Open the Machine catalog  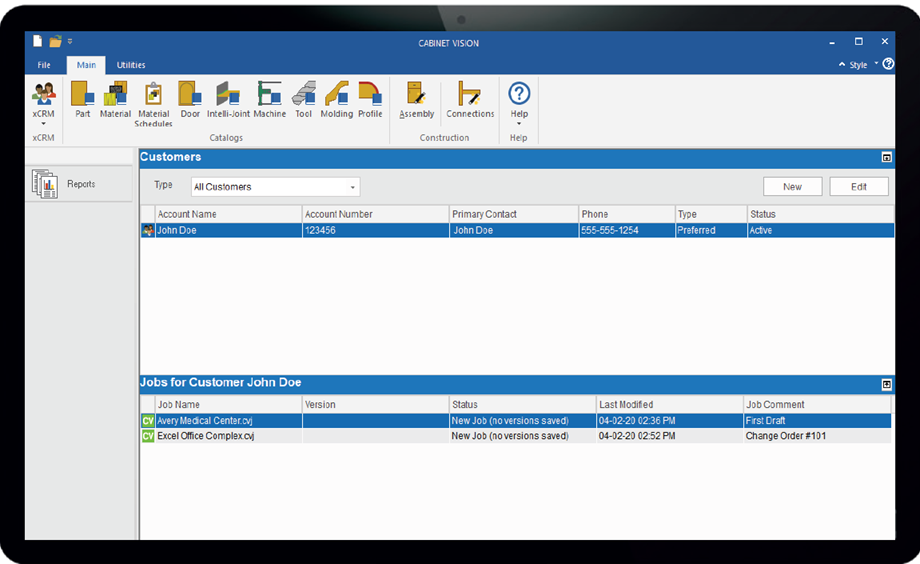(x=269, y=100)
